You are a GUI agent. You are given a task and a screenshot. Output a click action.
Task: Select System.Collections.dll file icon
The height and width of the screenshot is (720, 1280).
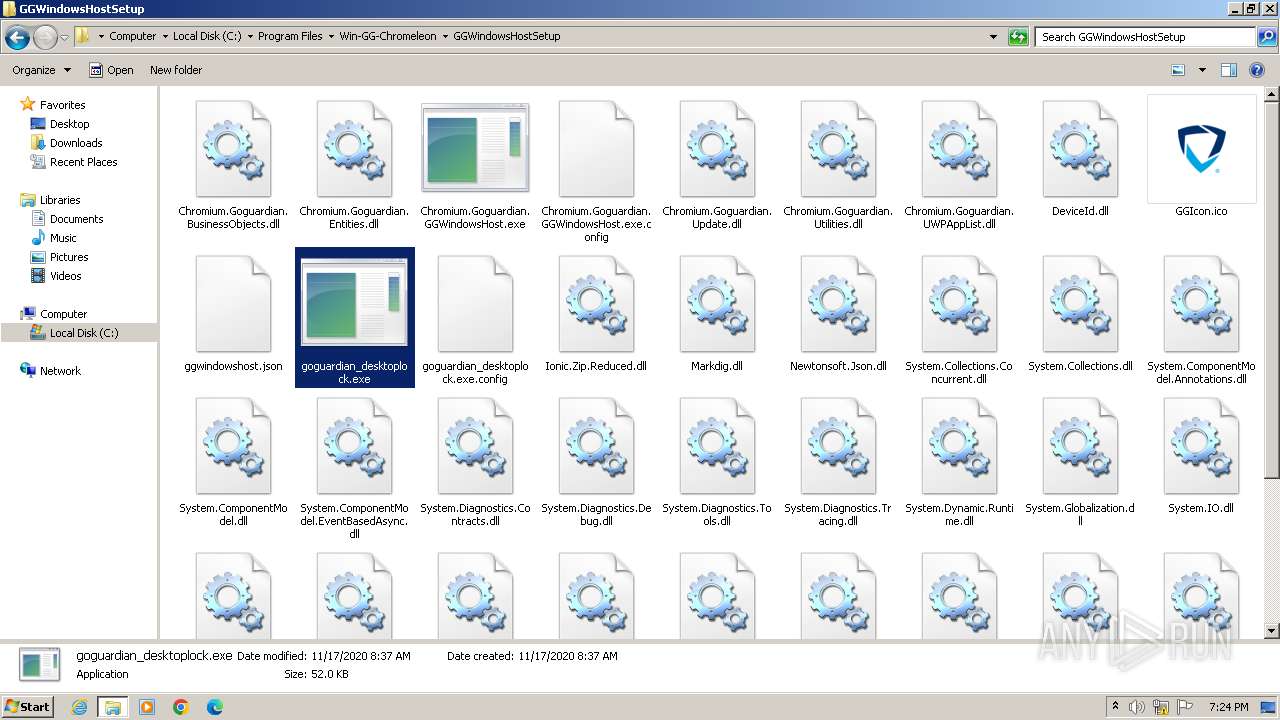[x=1080, y=303]
